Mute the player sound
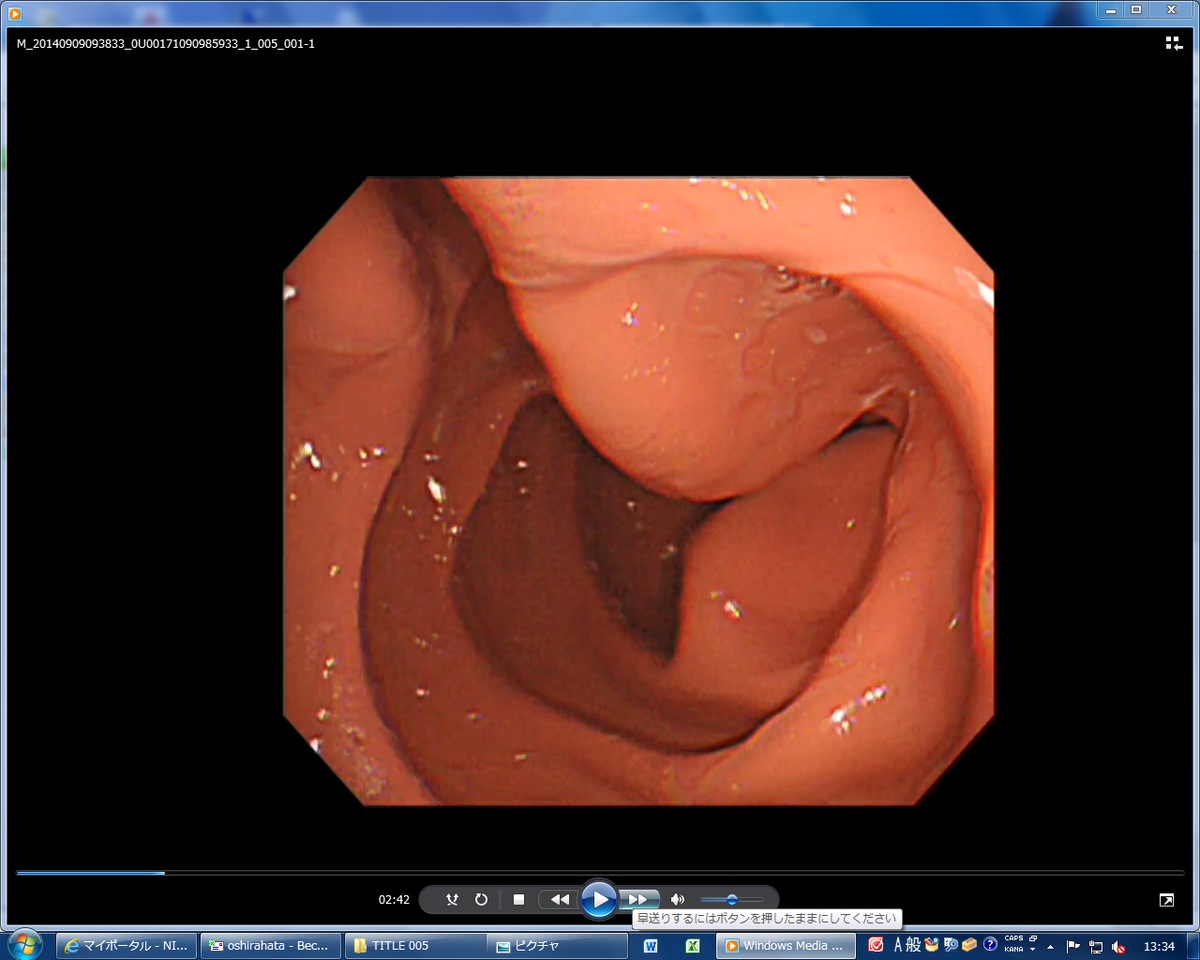Screen dimensions: 1200x960 [x=678, y=899]
